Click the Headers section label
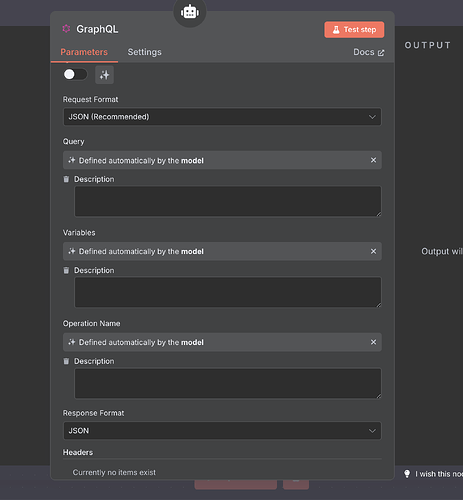This screenshot has width=463, height=500. pos(78,452)
